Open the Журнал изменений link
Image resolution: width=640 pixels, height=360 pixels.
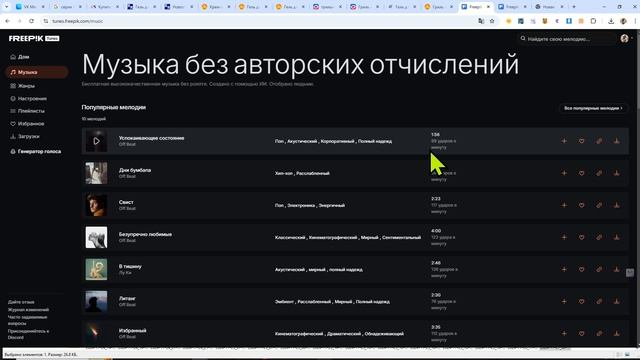coord(28,310)
